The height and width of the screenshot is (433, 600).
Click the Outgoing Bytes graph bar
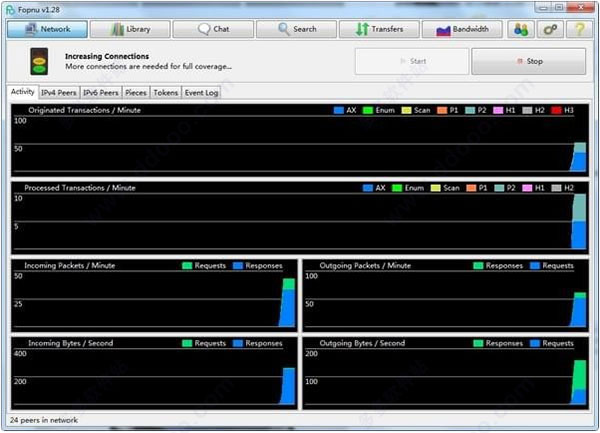579,382
